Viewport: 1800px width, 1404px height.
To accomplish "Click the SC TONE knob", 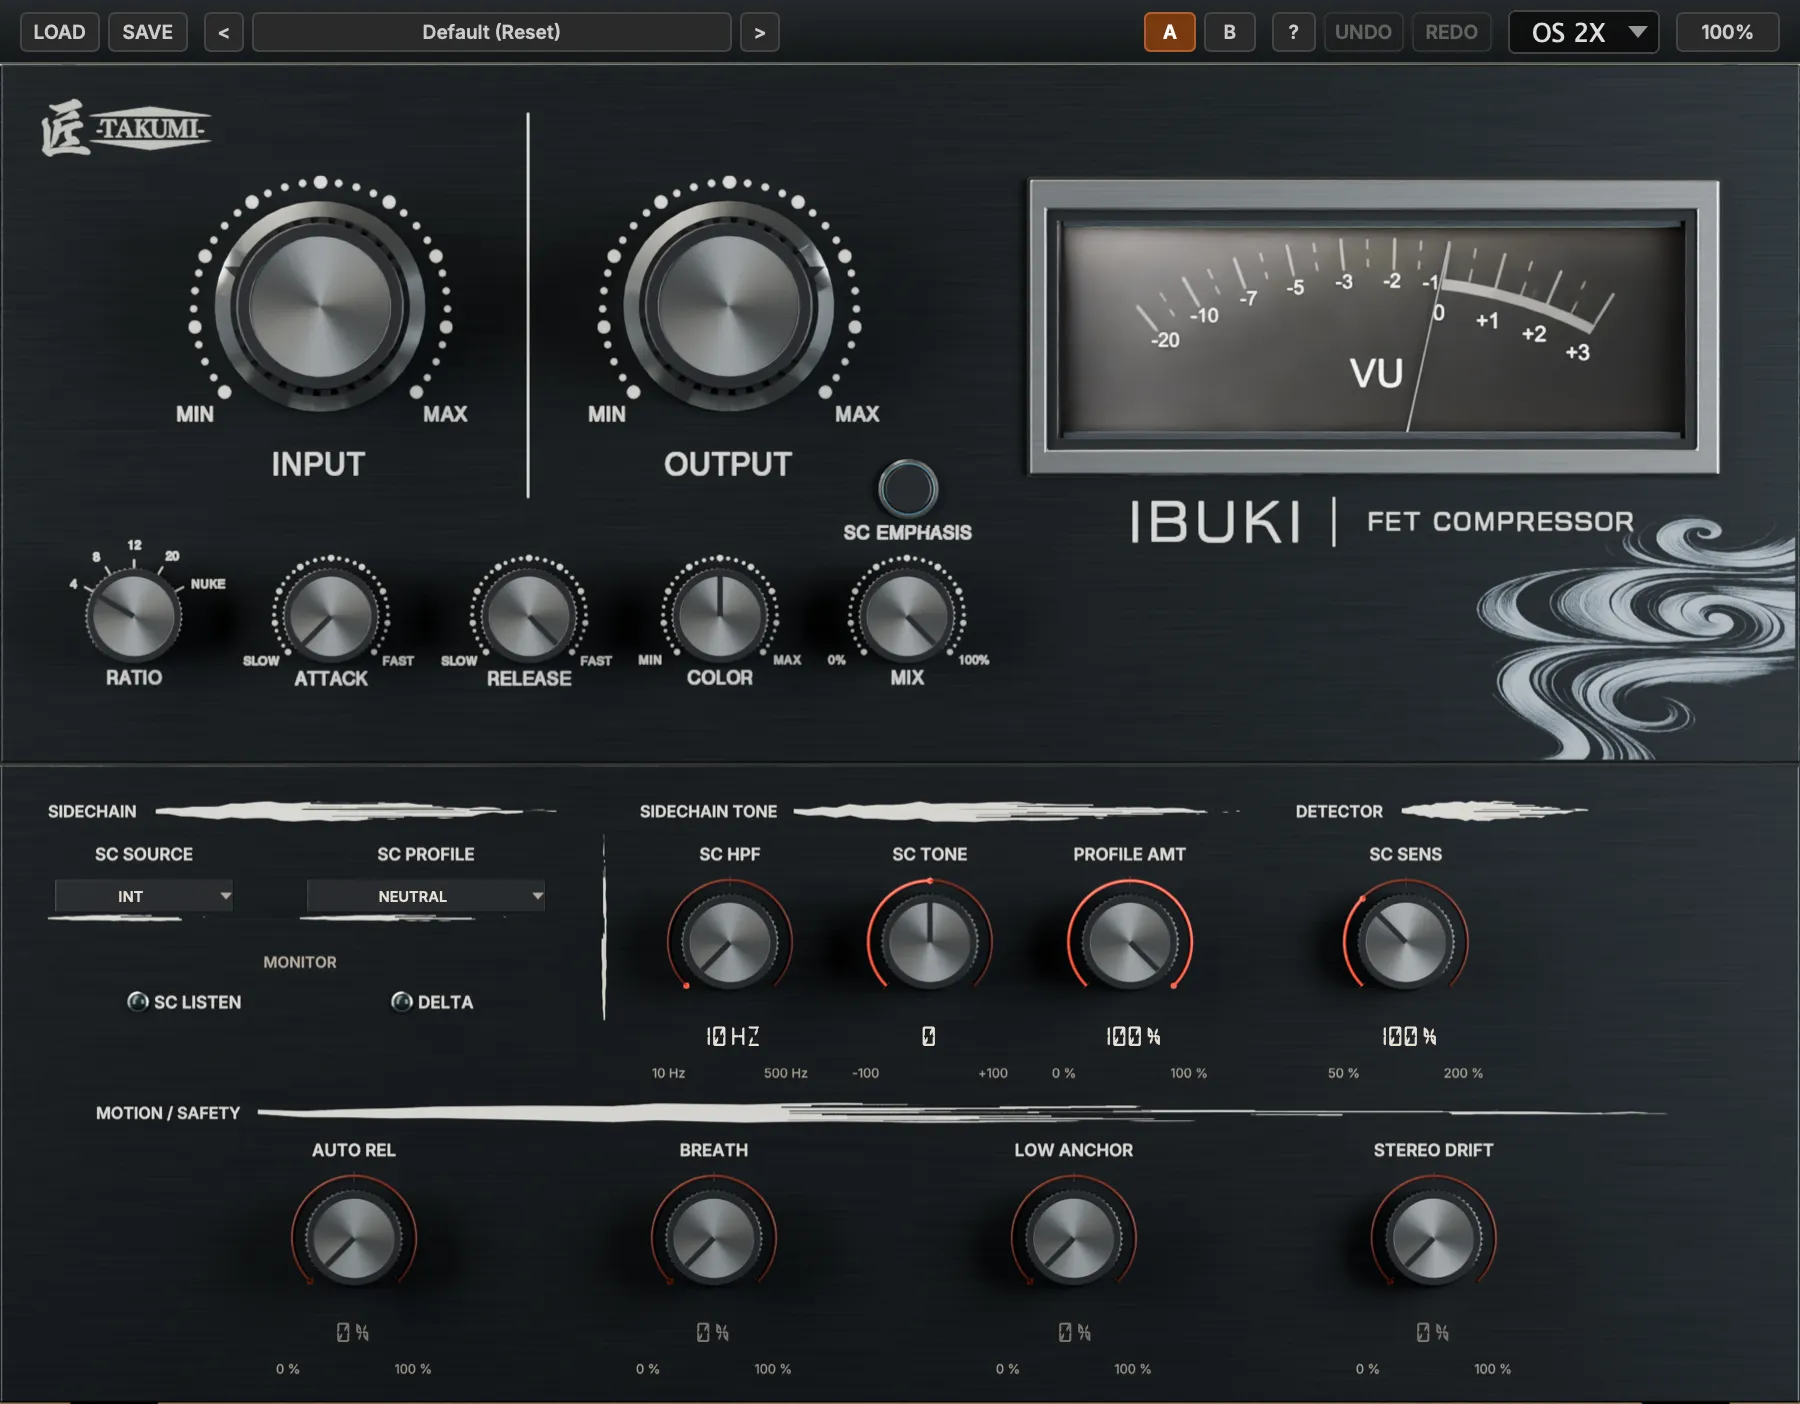I will click(x=930, y=941).
